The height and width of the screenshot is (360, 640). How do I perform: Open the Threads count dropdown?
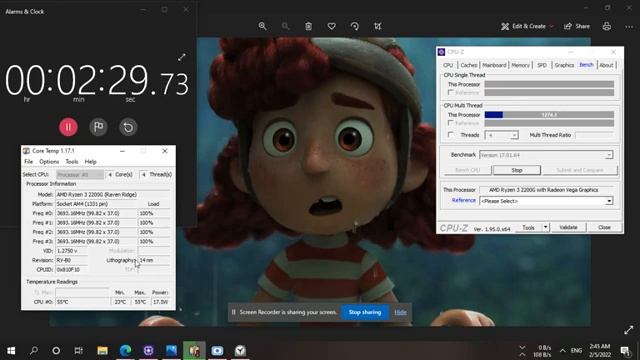pyautogui.click(x=502, y=135)
